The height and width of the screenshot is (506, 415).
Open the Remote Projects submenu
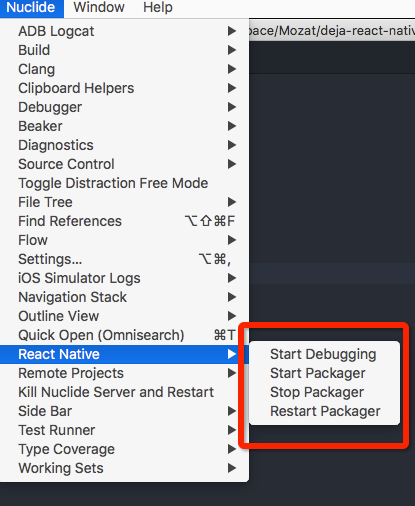124,373
